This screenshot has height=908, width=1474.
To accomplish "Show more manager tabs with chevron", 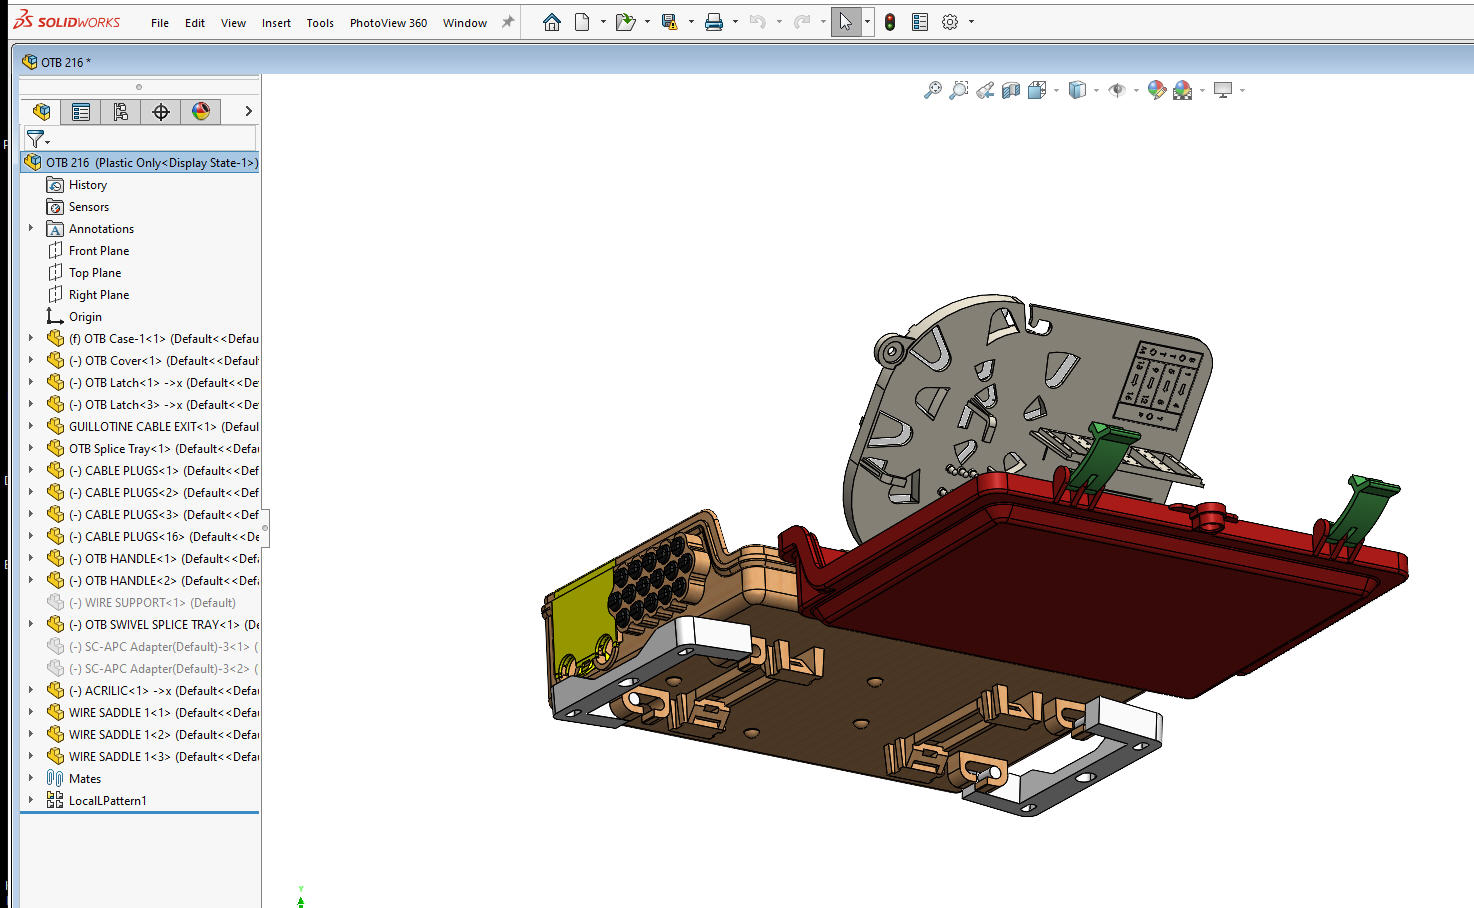I will (248, 111).
